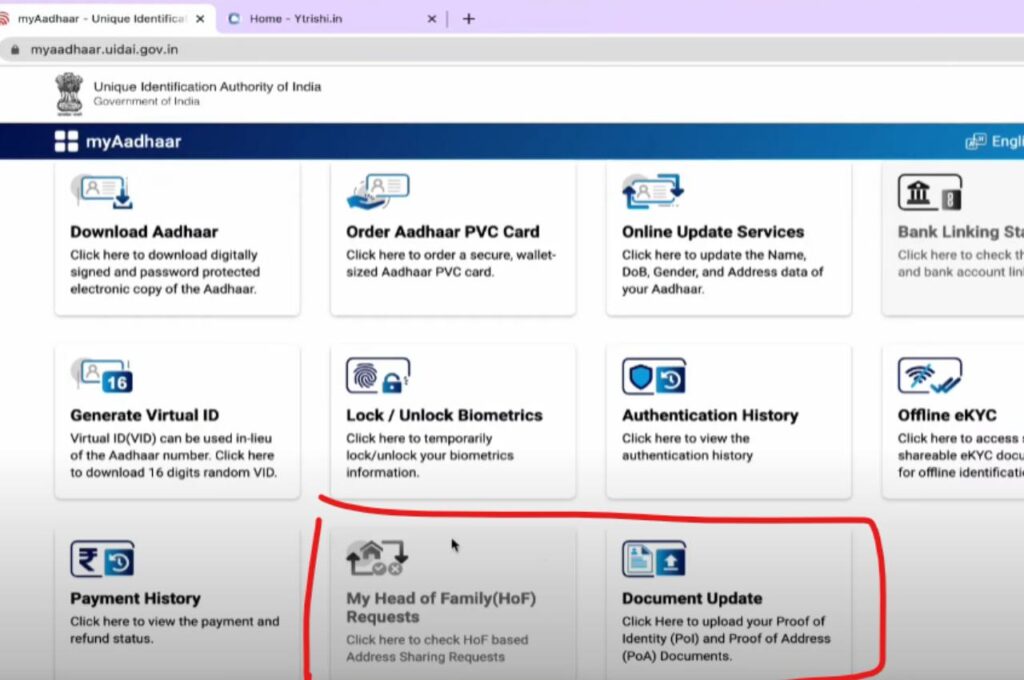The height and width of the screenshot is (680, 1024).
Task: Click the Offline eKYC wireless icon
Action: [928, 375]
